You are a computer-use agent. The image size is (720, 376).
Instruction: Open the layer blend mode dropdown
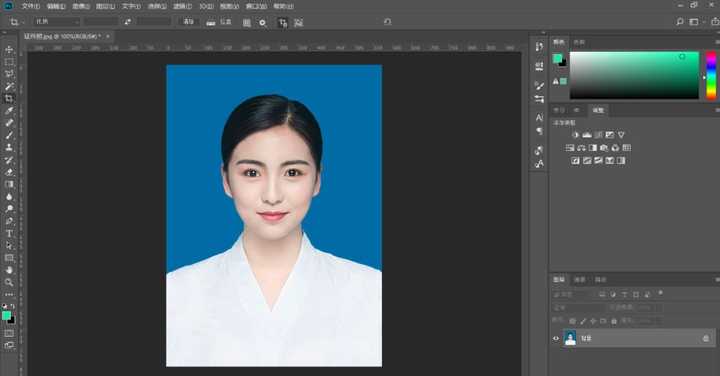point(579,307)
